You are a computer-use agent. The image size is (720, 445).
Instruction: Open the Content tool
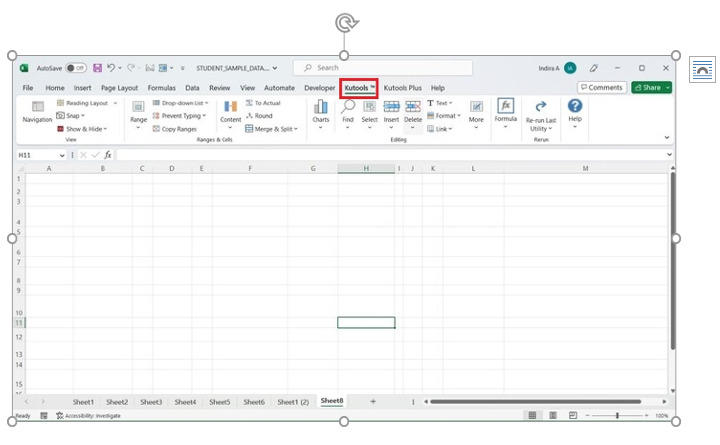tap(230, 113)
